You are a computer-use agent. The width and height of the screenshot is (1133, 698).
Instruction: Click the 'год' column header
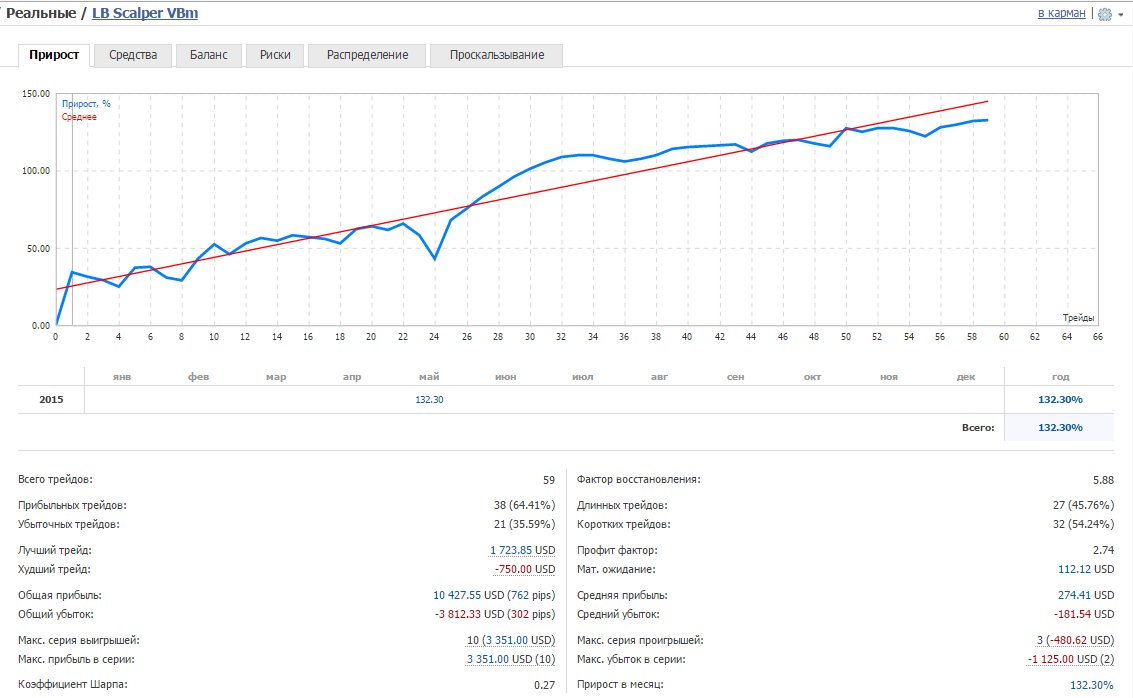pos(1060,377)
